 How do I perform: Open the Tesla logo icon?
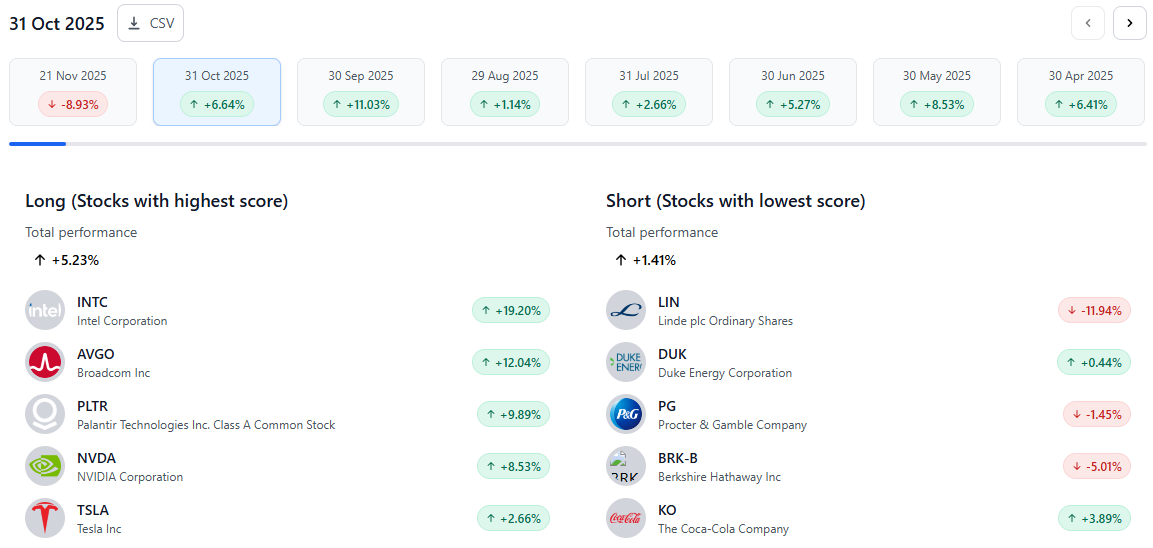click(x=44, y=518)
